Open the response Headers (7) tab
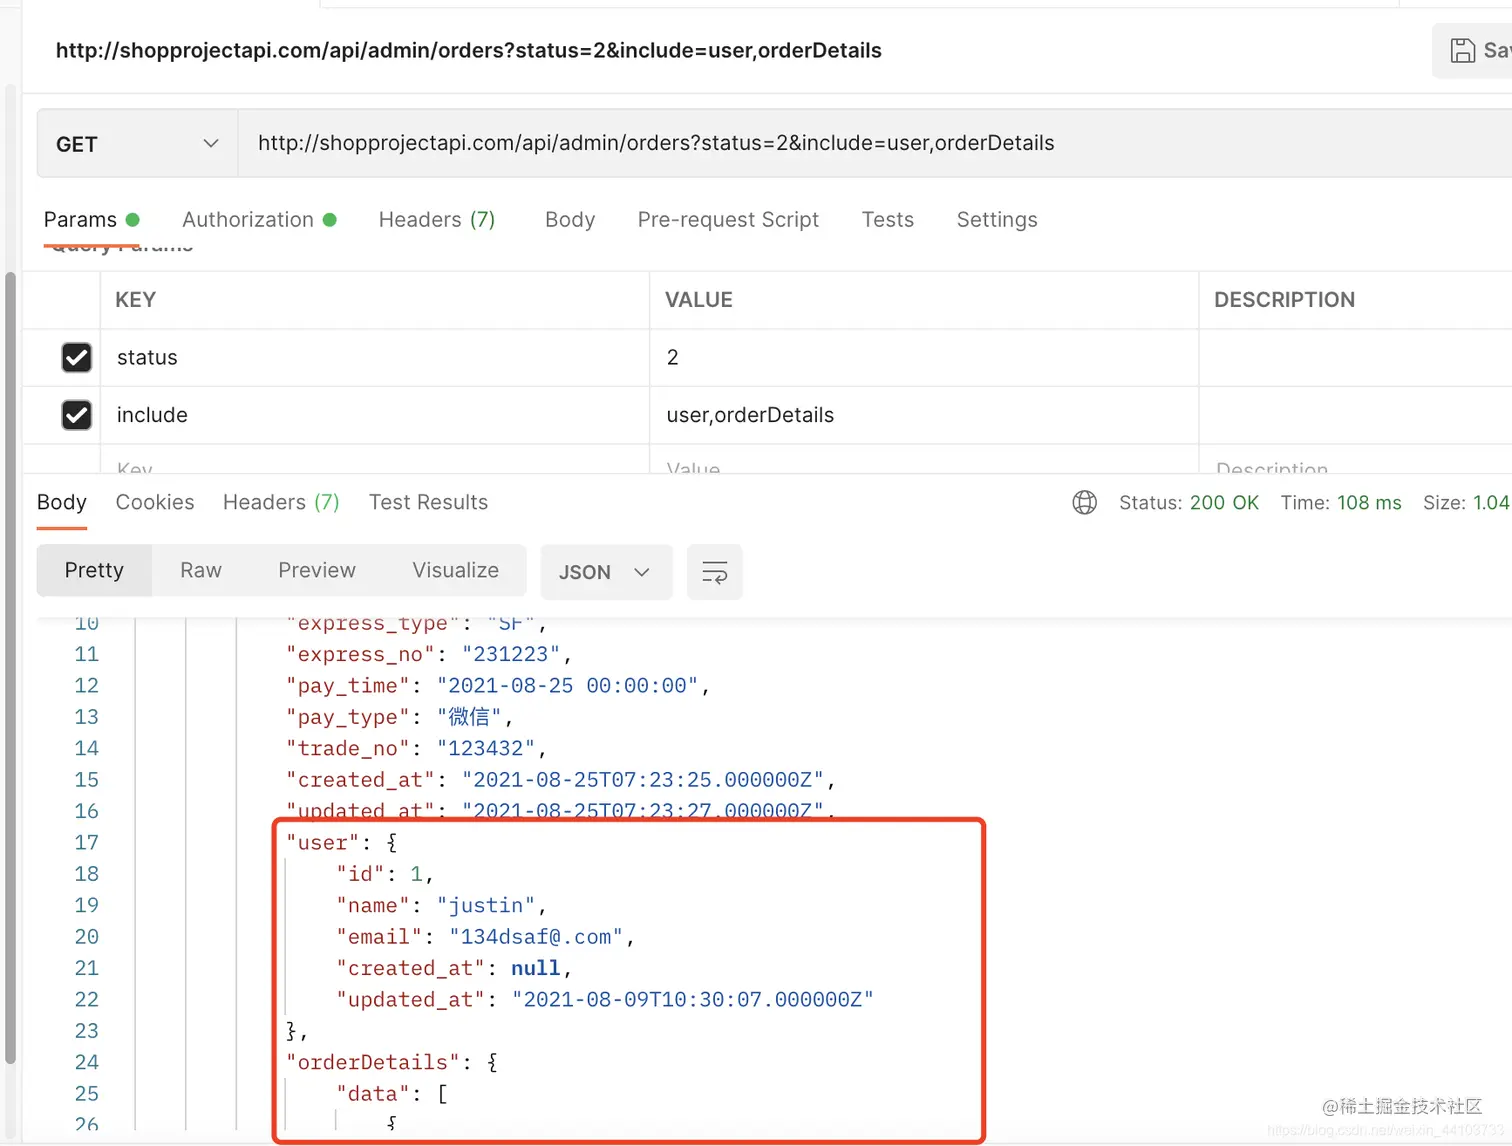 (281, 502)
